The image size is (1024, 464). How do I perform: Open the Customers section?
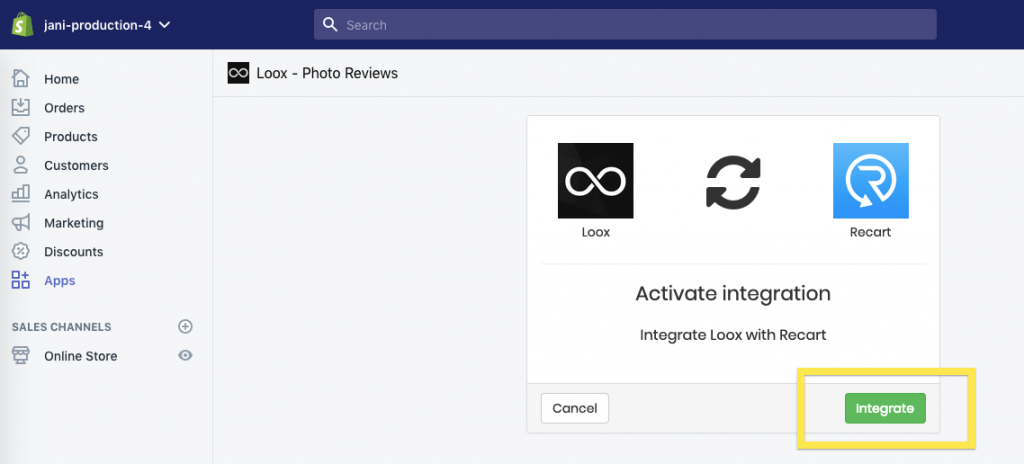tap(76, 165)
